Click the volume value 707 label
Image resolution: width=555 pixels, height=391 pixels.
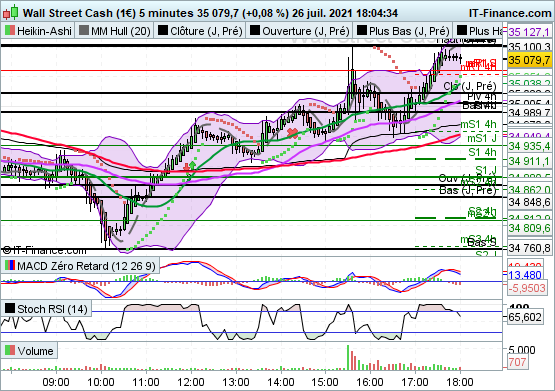click(517, 362)
